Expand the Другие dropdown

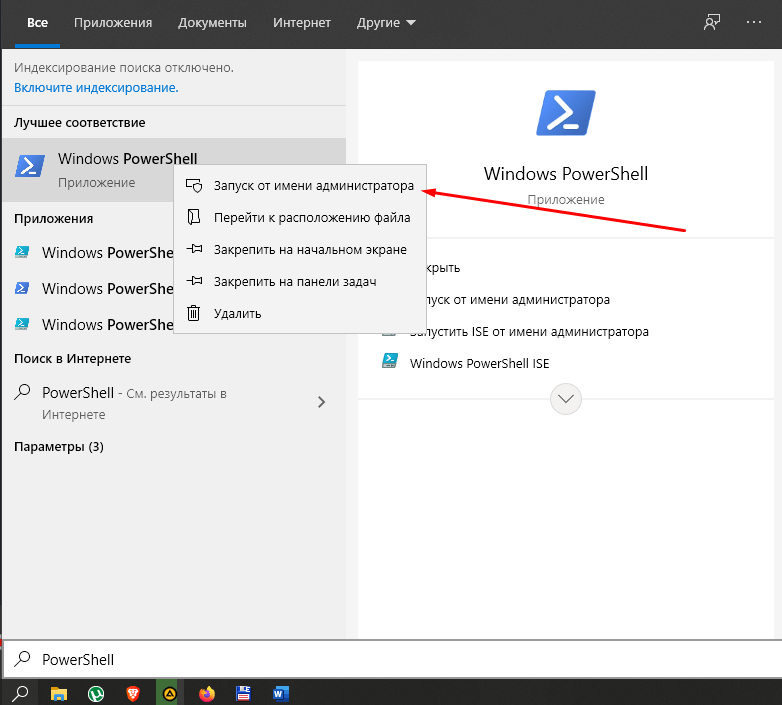point(386,23)
